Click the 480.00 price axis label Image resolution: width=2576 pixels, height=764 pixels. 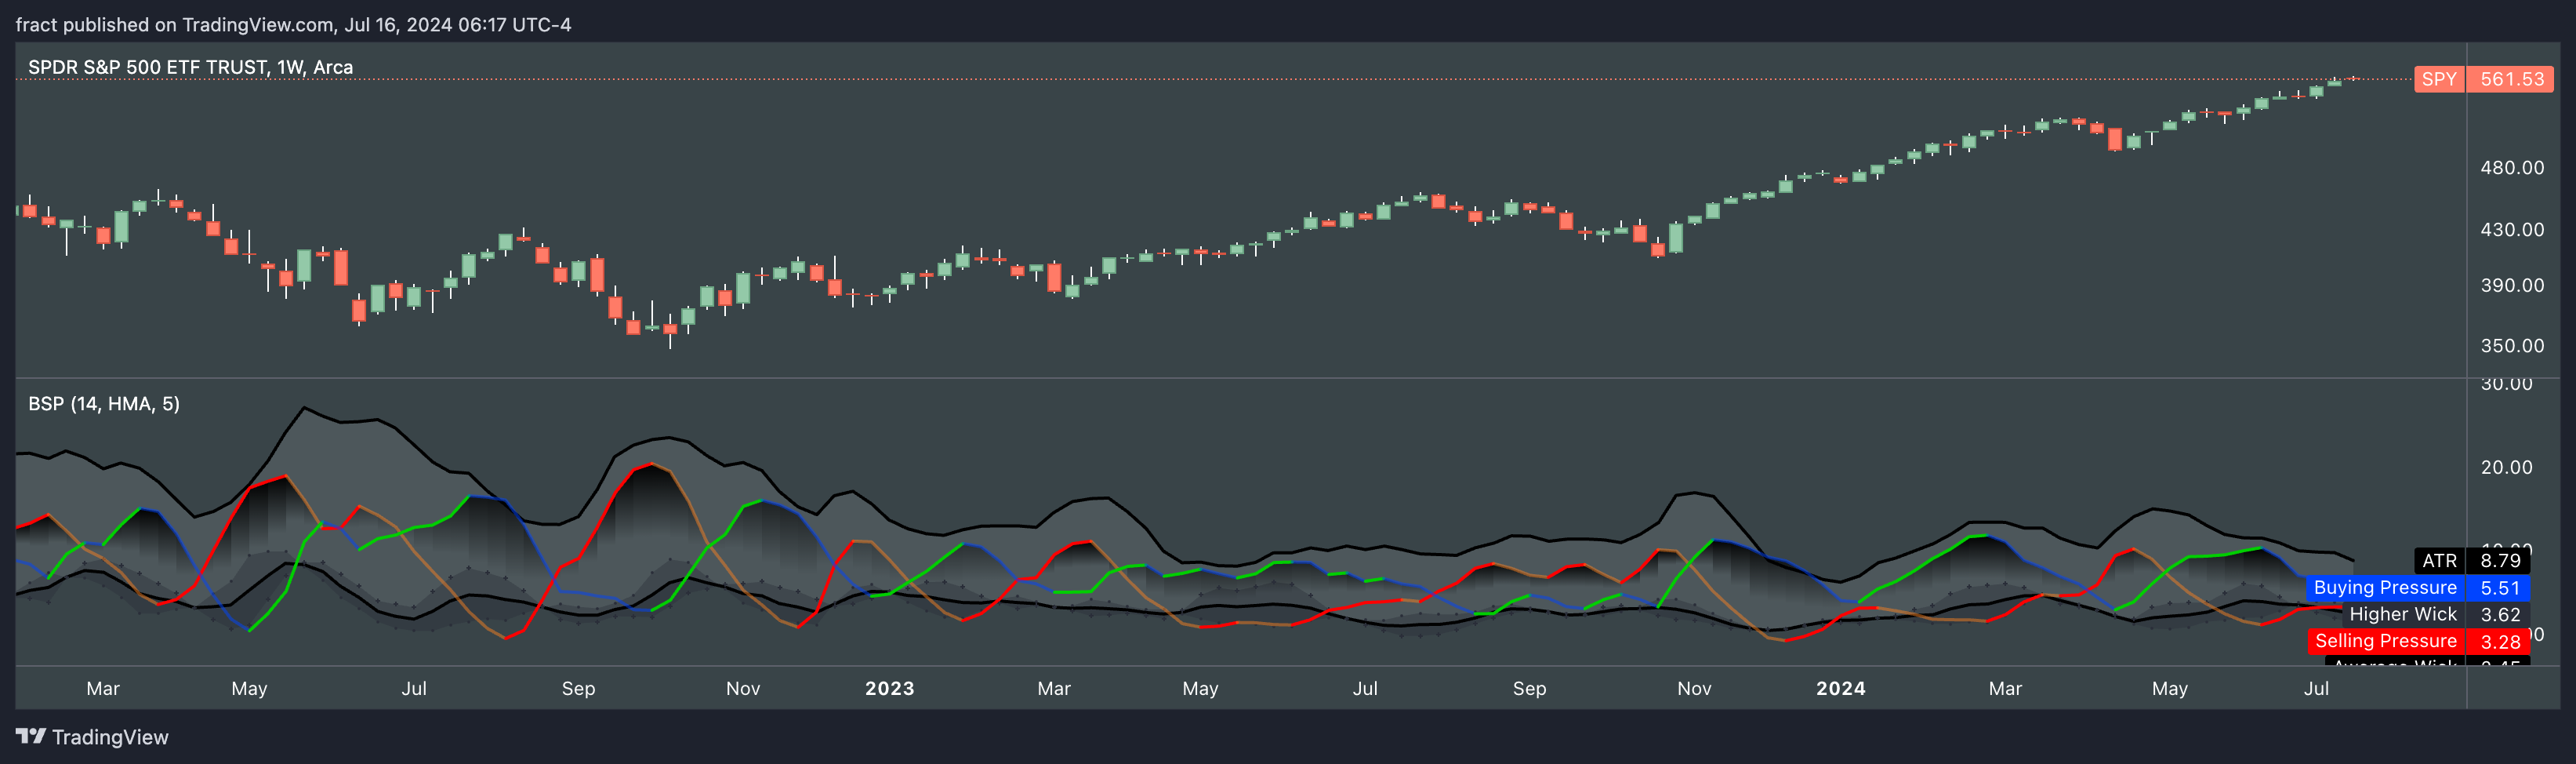tap(2511, 168)
